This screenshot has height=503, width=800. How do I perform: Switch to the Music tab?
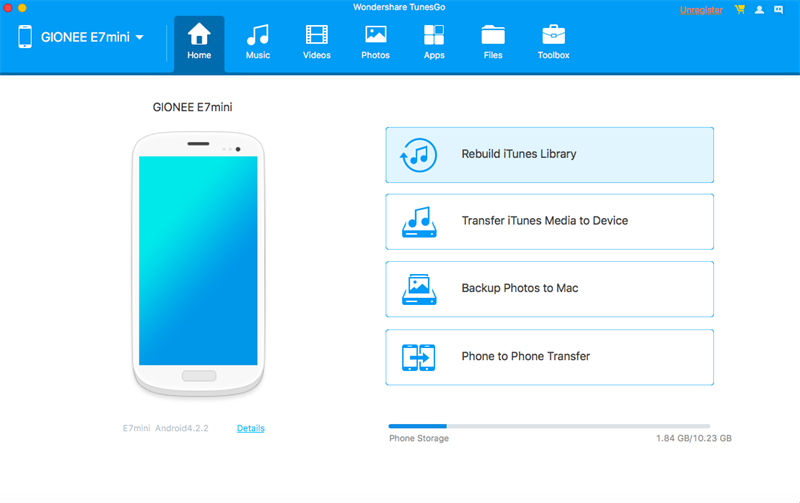pyautogui.click(x=258, y=43)
